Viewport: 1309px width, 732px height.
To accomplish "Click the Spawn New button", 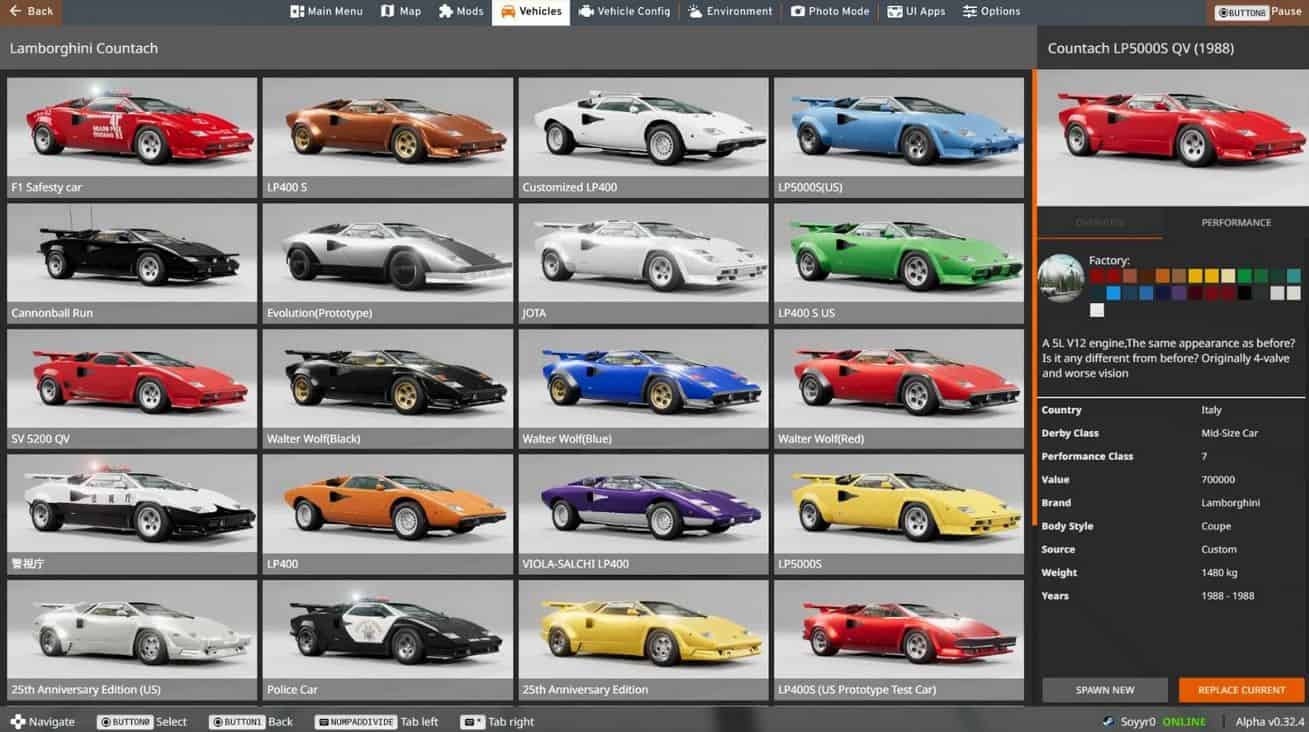I will (1104, 690).
